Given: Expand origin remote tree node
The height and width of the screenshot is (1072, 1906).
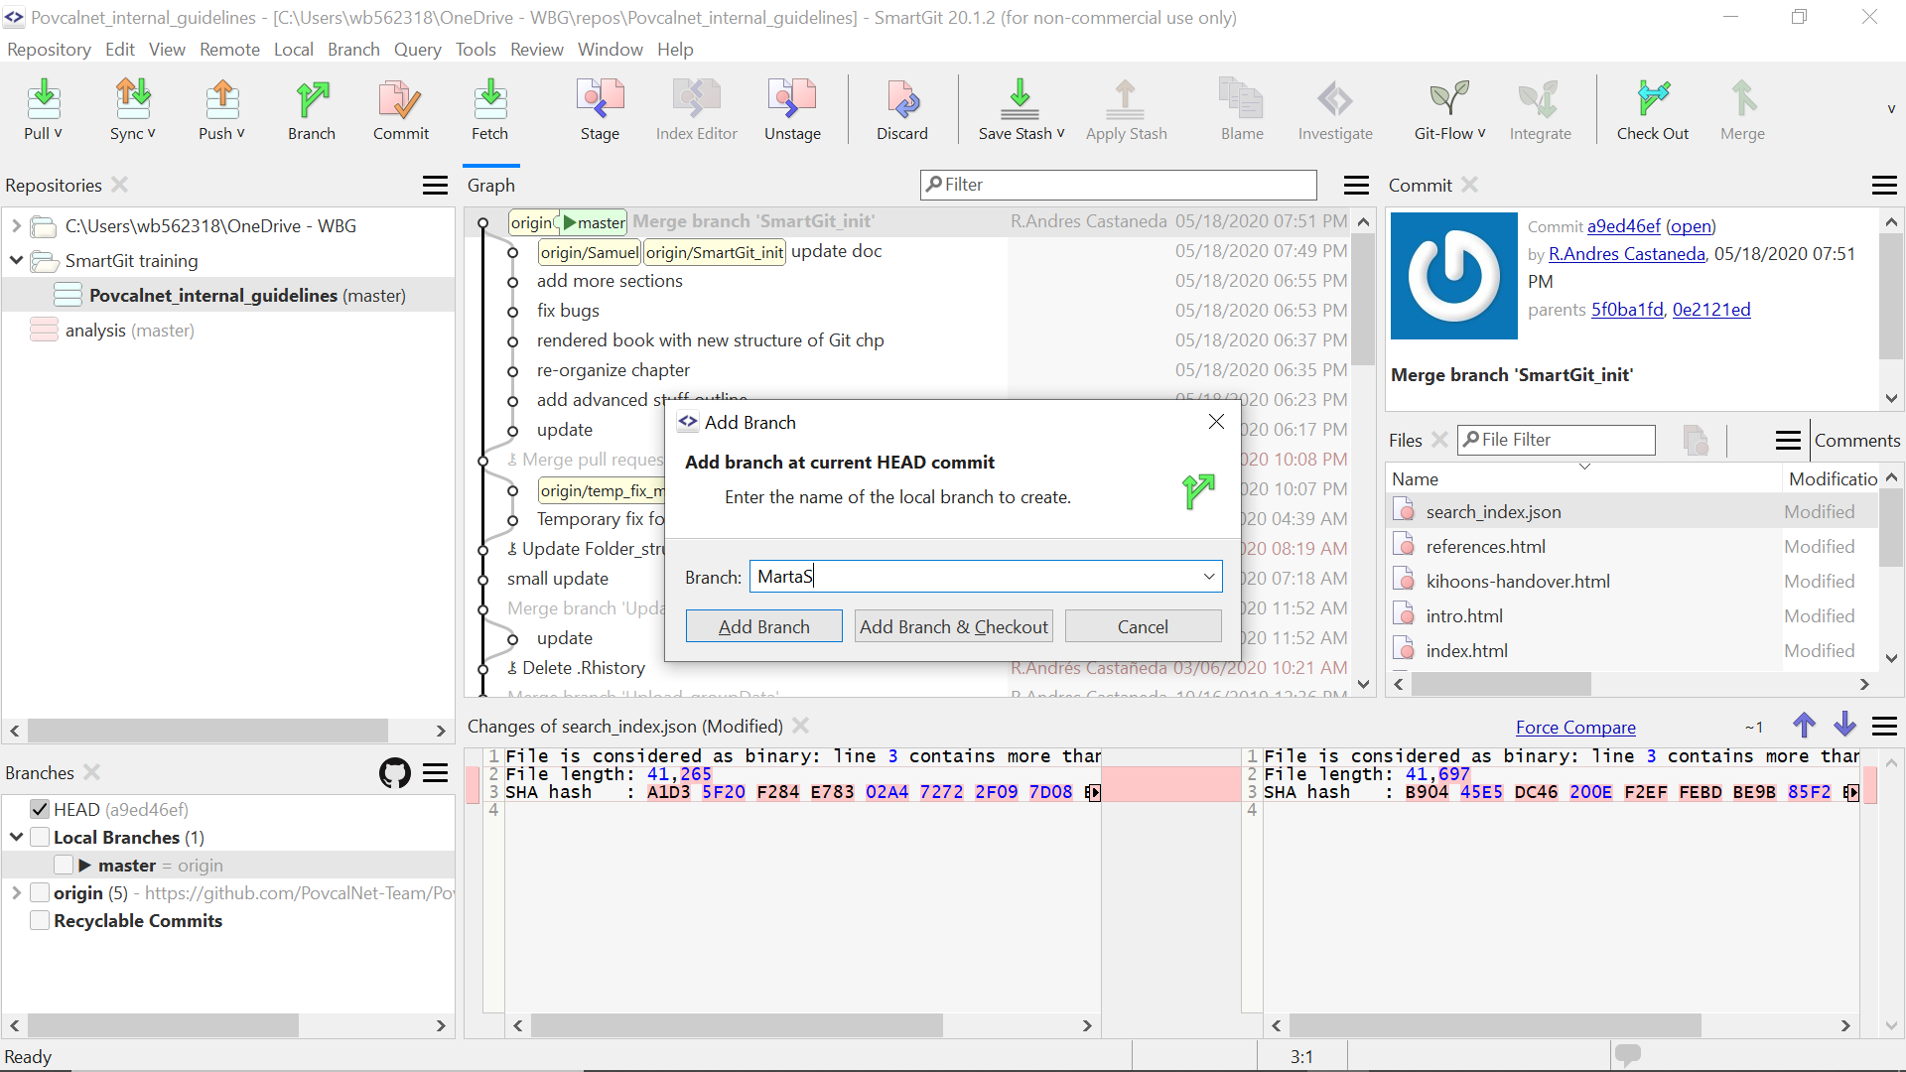Looking at the screenshot, I should pos(16,893).
